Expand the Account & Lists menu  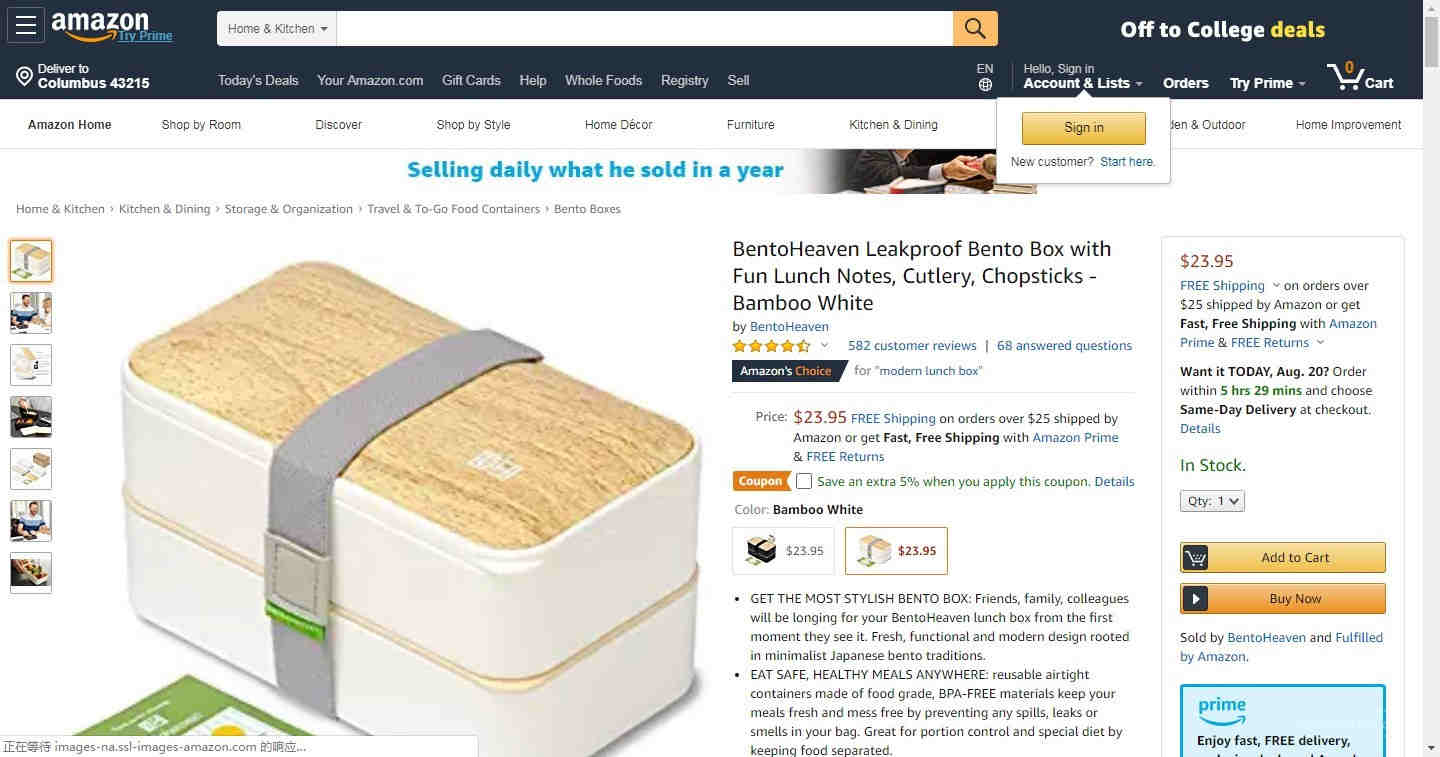pyautogui.click(x=1083, y=83)
